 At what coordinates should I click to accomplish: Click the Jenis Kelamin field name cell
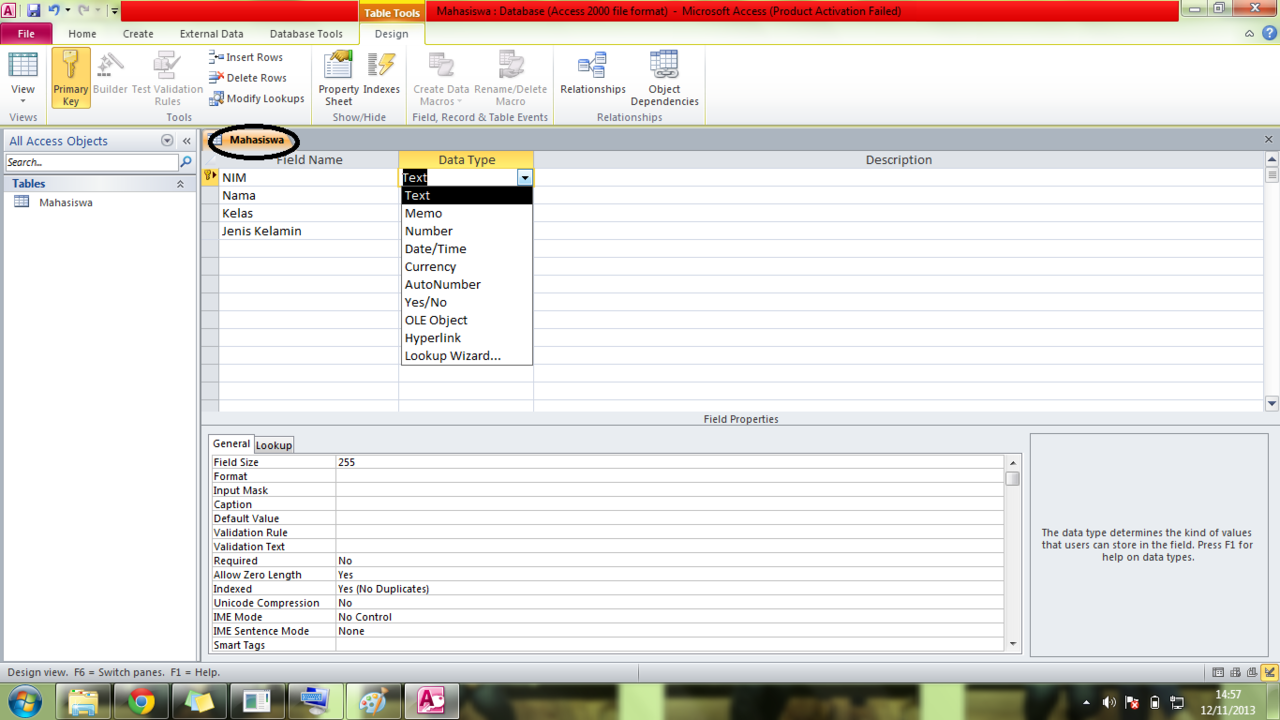pos(309,231)
